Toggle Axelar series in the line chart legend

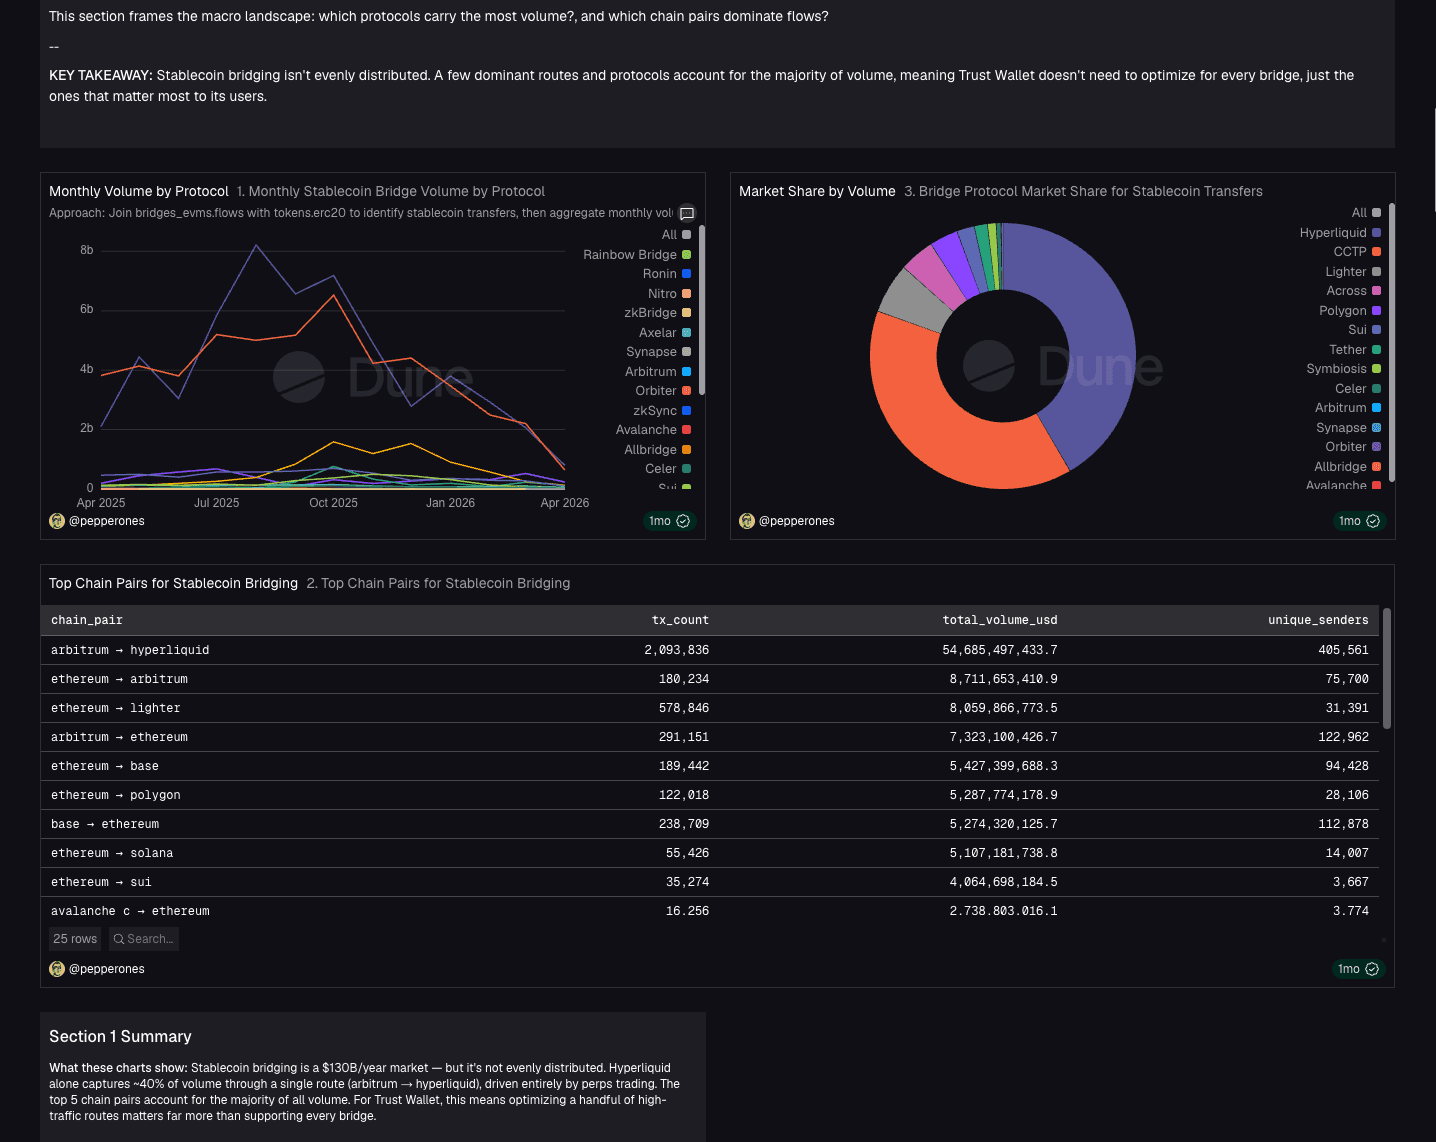[x=665, y=333]
